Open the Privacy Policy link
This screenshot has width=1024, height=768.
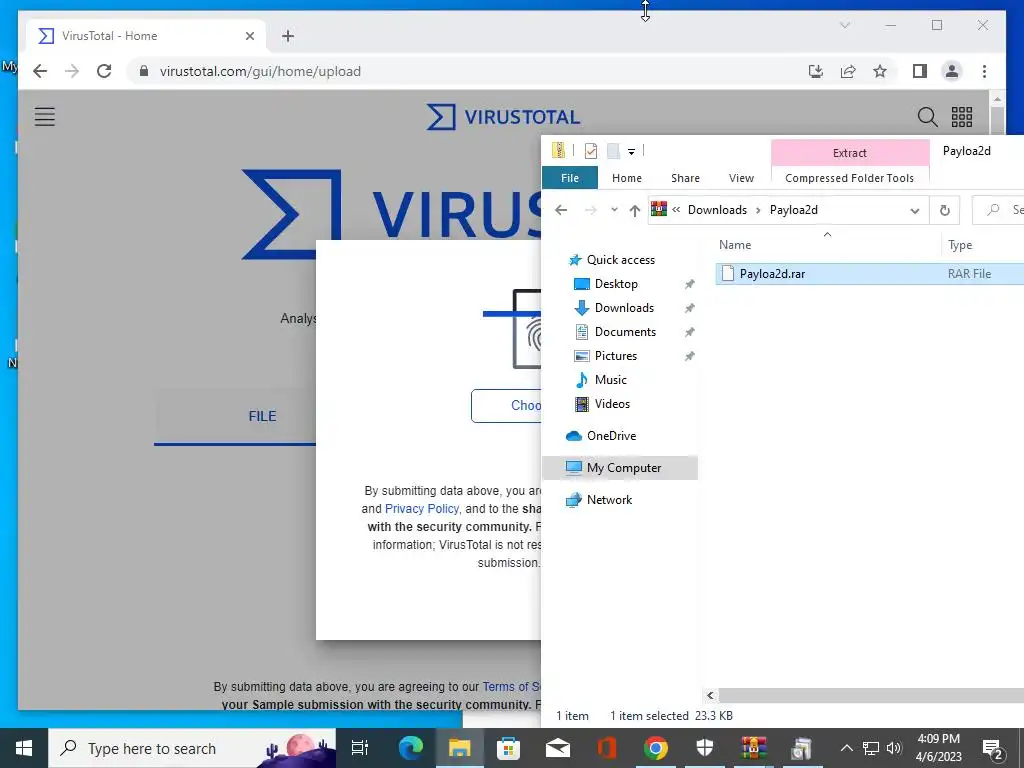coord(422,509)
